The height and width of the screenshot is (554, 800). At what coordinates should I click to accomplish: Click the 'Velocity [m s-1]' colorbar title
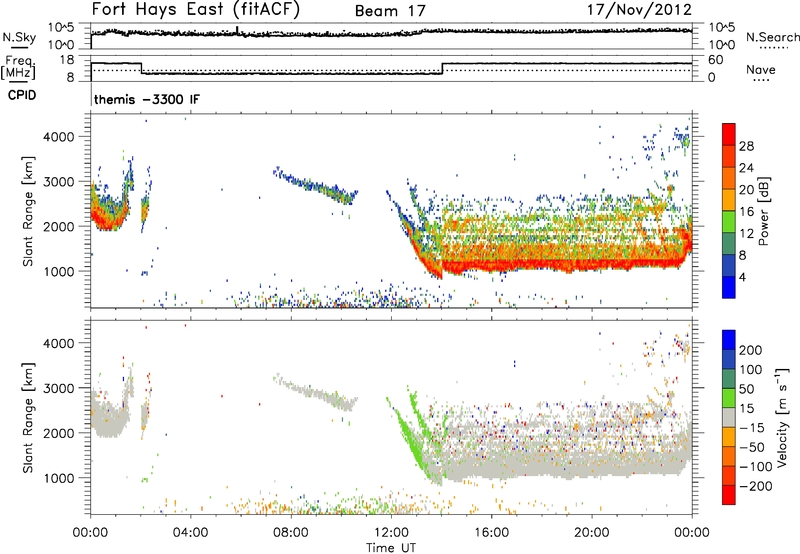[x=782, y=417]
